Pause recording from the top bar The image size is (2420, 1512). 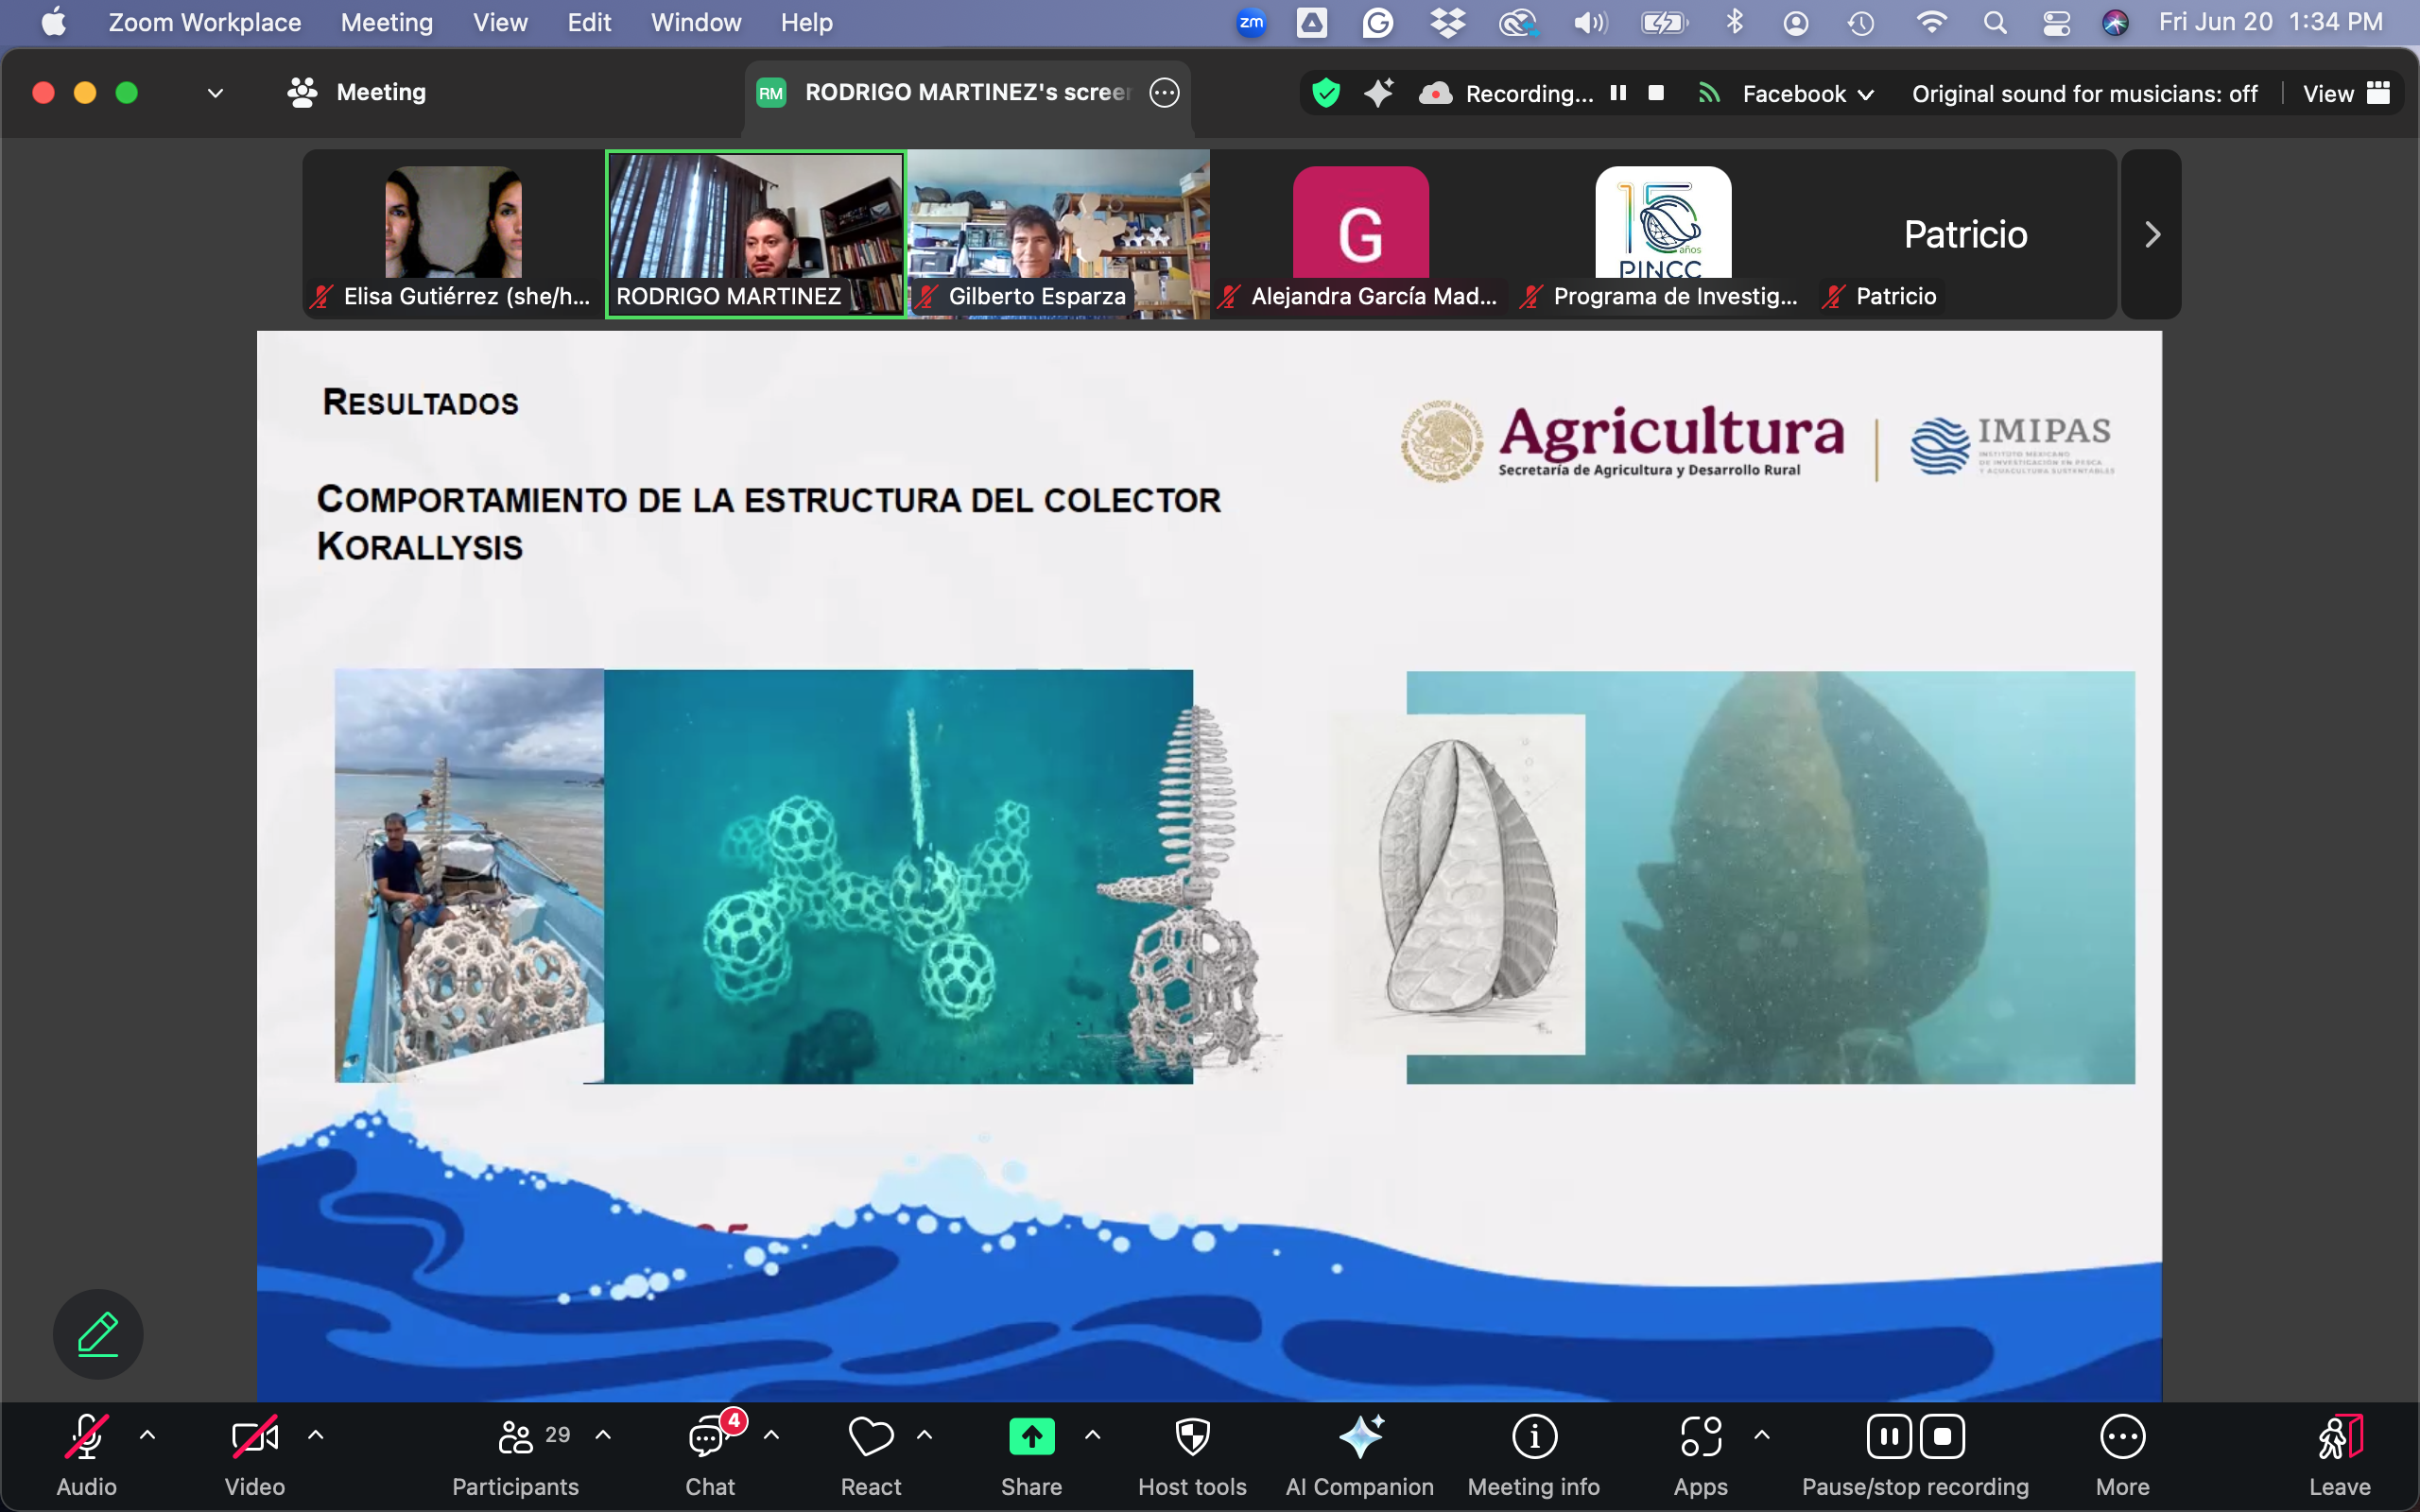[1618, 93]
